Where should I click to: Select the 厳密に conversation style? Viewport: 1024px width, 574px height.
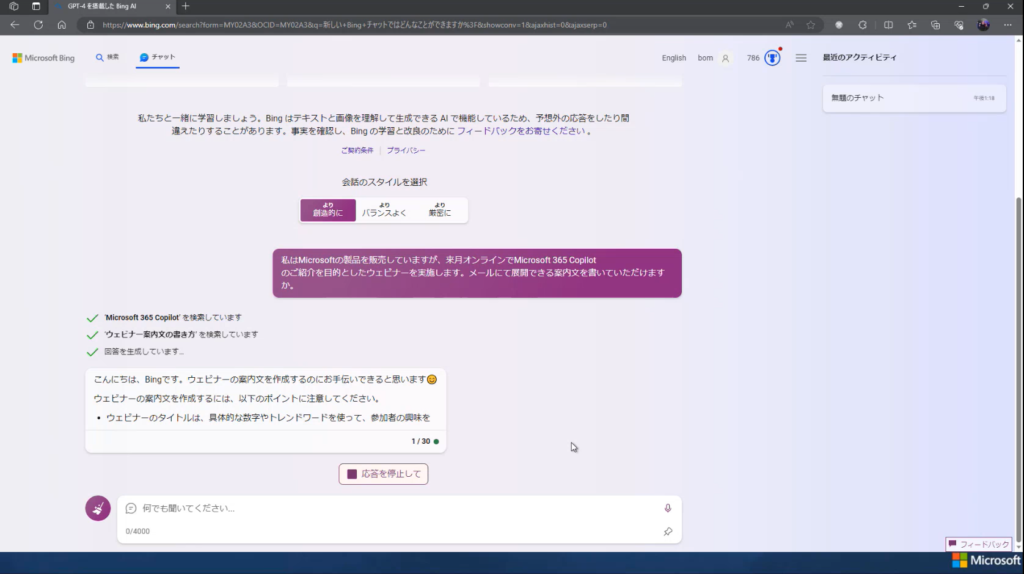pyautogui.click(x=440, y=210)
